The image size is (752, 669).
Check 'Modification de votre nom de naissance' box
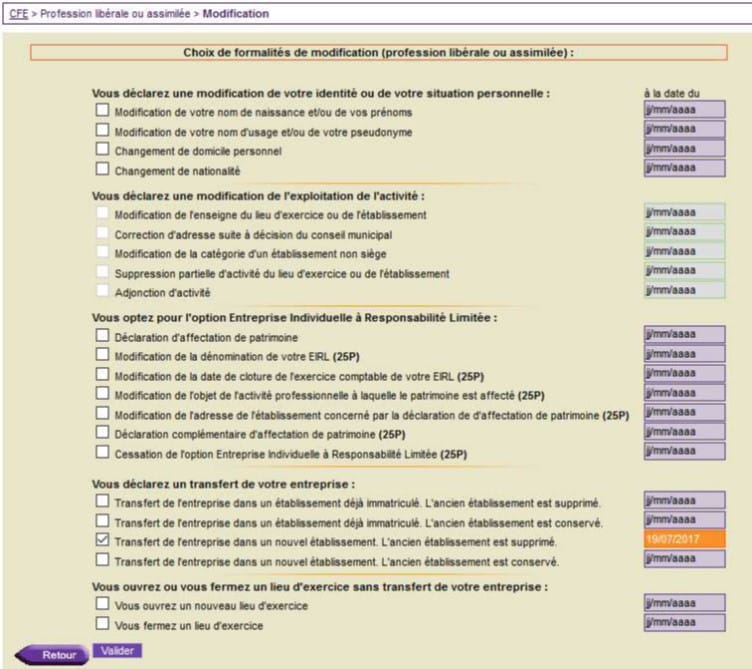tap(102, 110)
